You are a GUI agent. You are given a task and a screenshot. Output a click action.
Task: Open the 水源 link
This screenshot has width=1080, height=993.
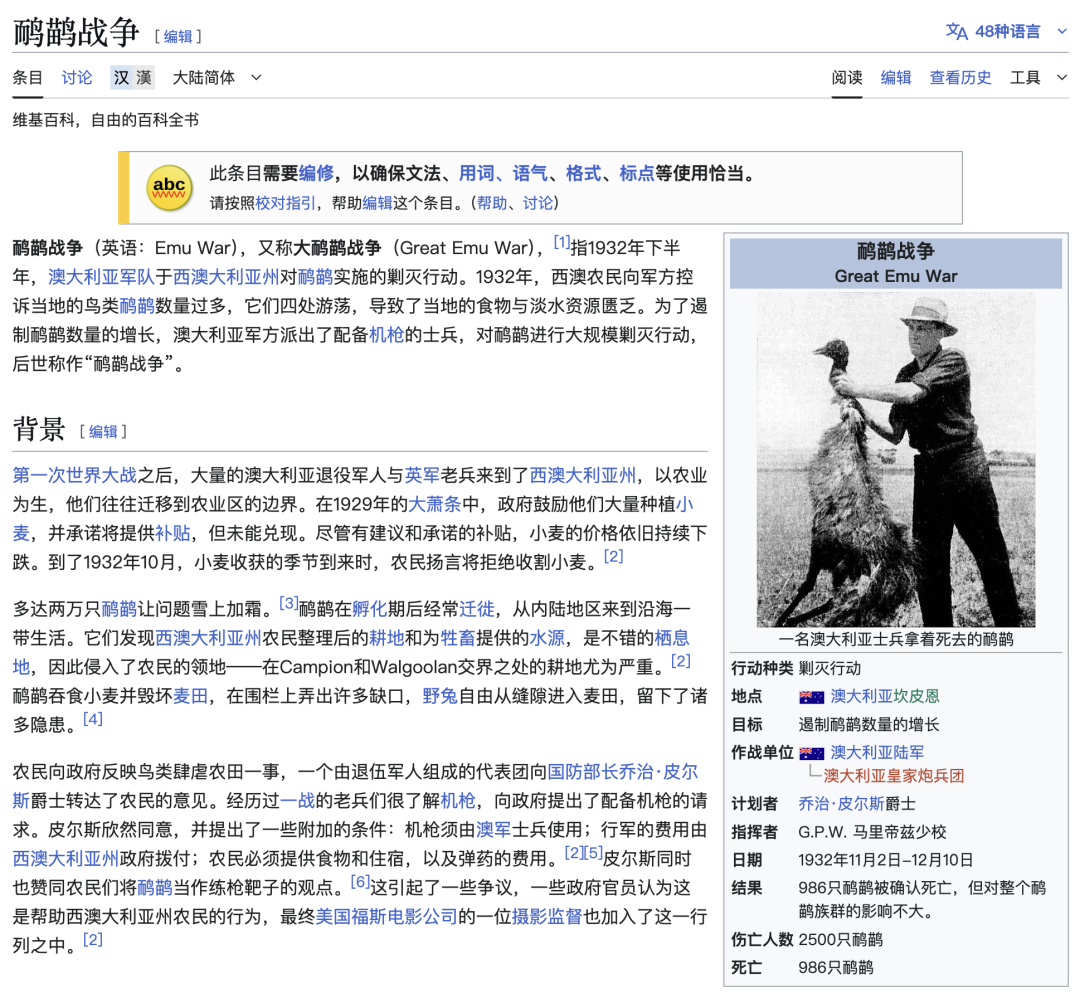547,638
